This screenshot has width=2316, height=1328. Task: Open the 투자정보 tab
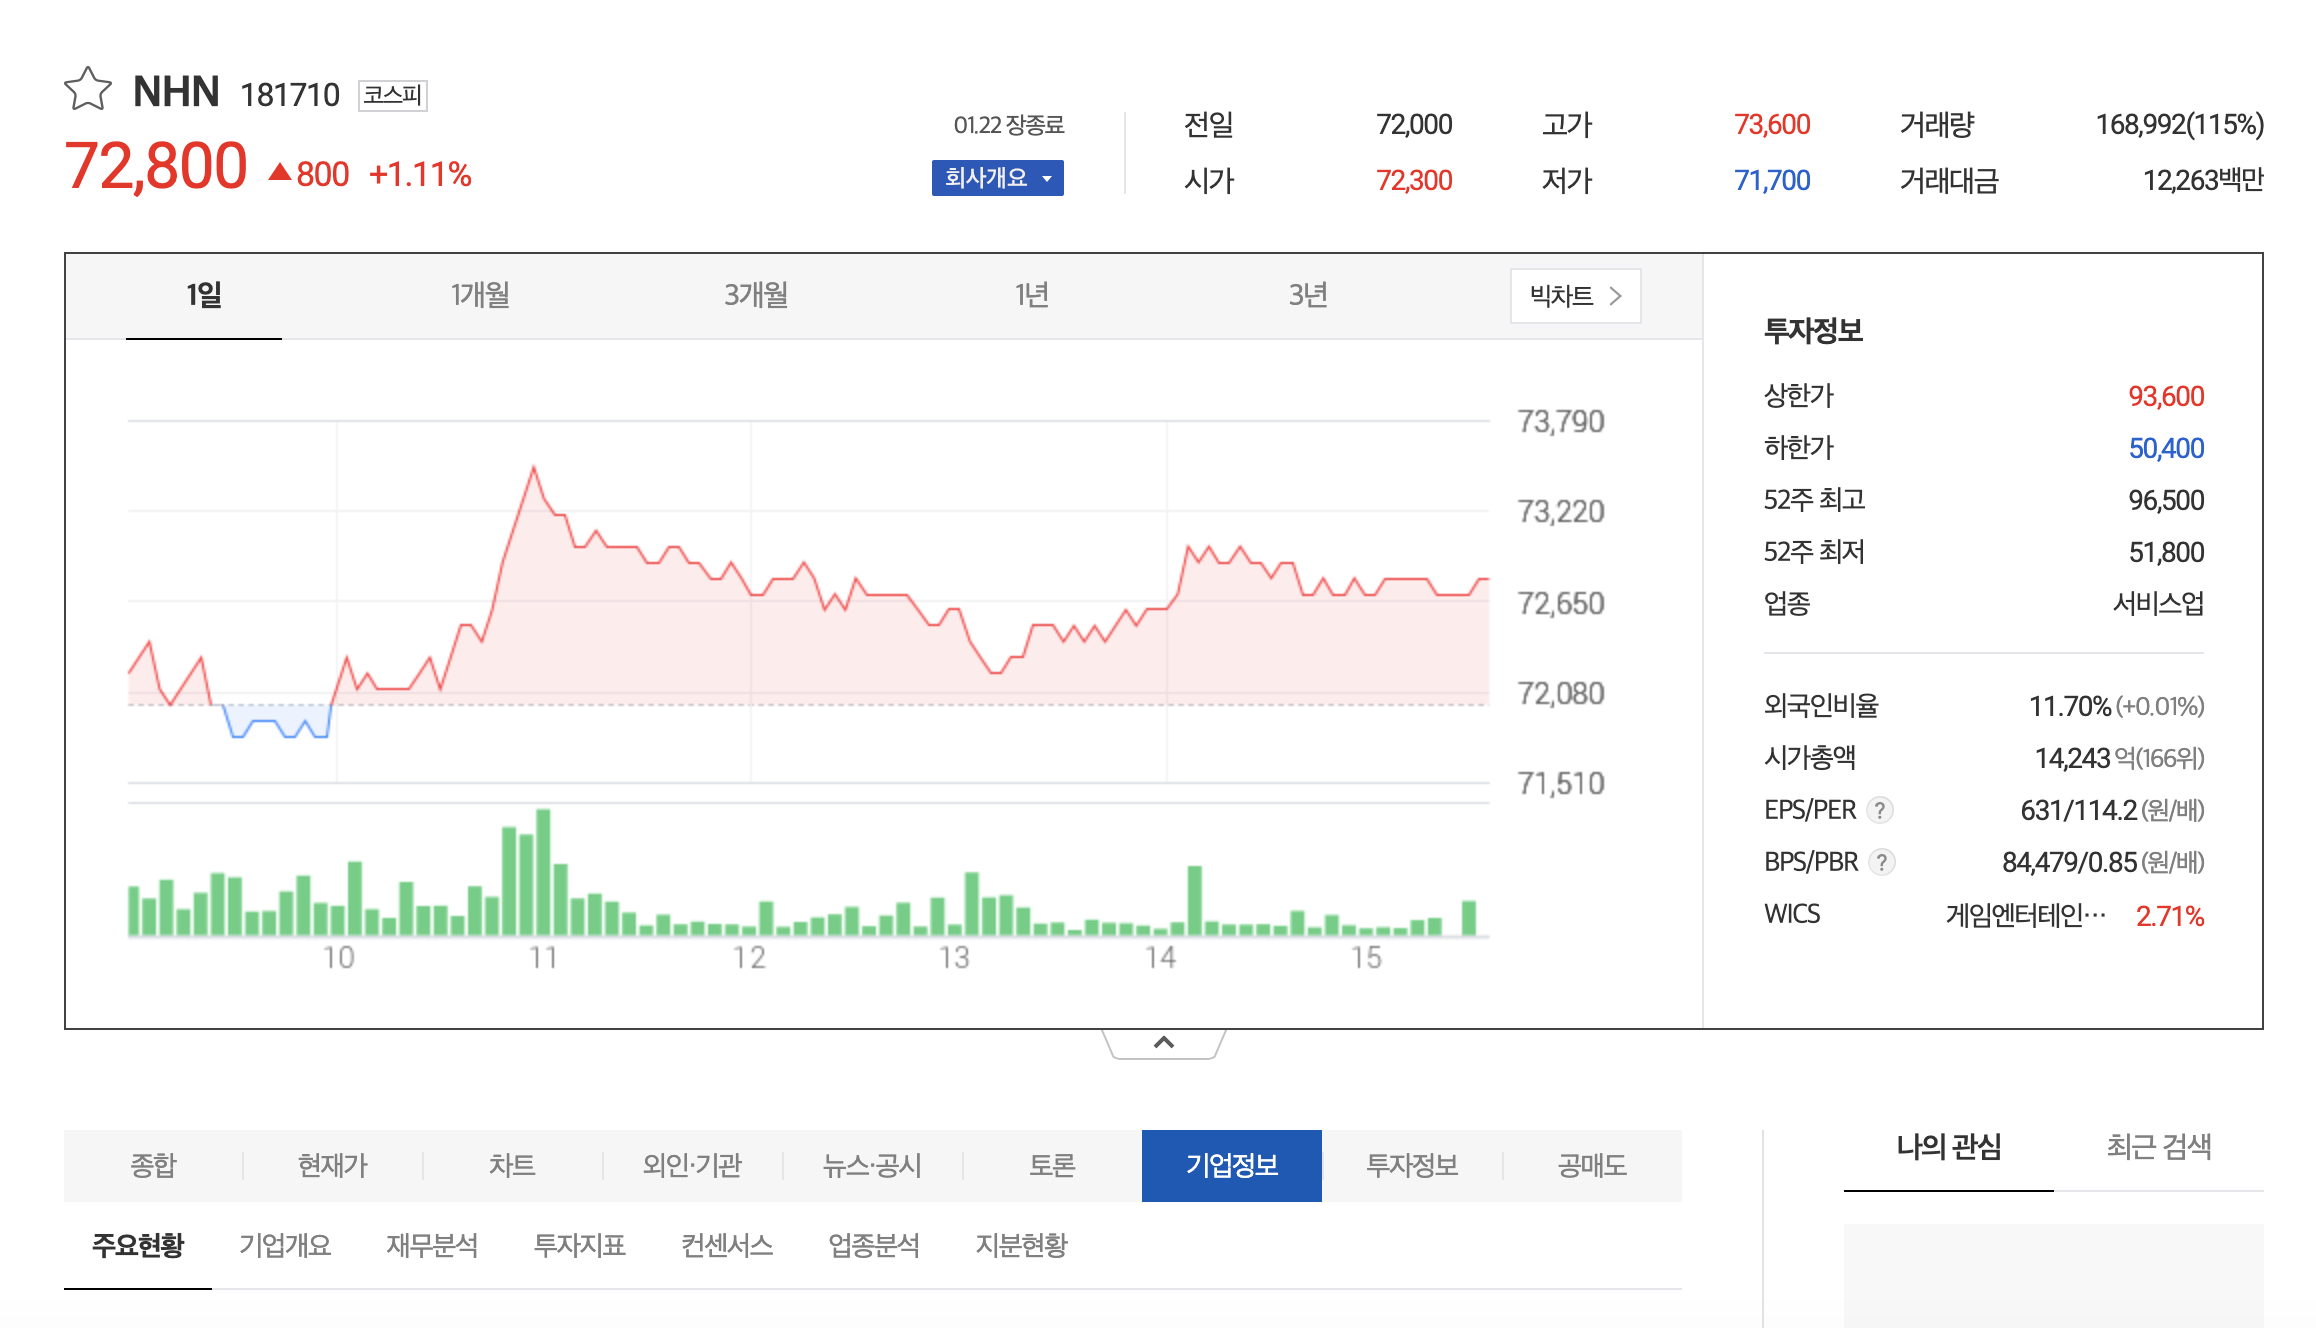point(1412,1165)
